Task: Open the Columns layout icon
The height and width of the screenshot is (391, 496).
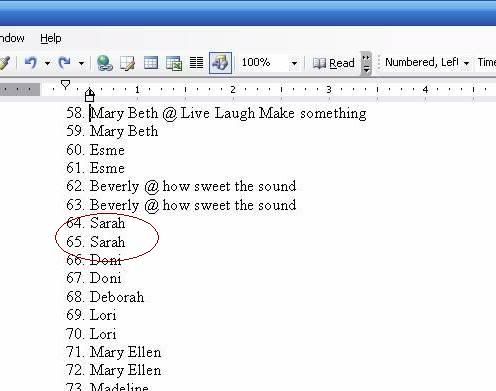Action: [x=196, y=63]
